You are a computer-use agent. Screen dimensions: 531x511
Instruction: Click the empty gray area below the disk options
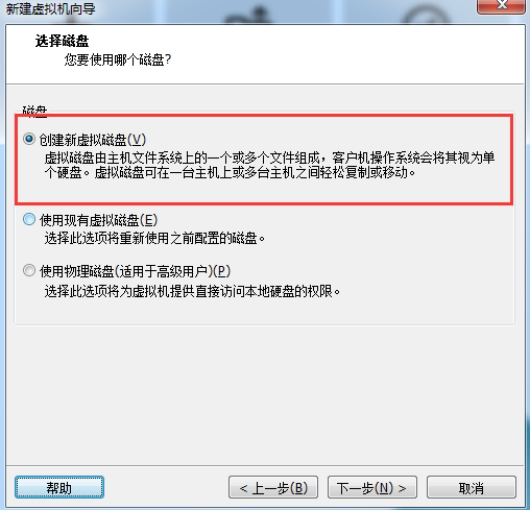coord(264,393)
